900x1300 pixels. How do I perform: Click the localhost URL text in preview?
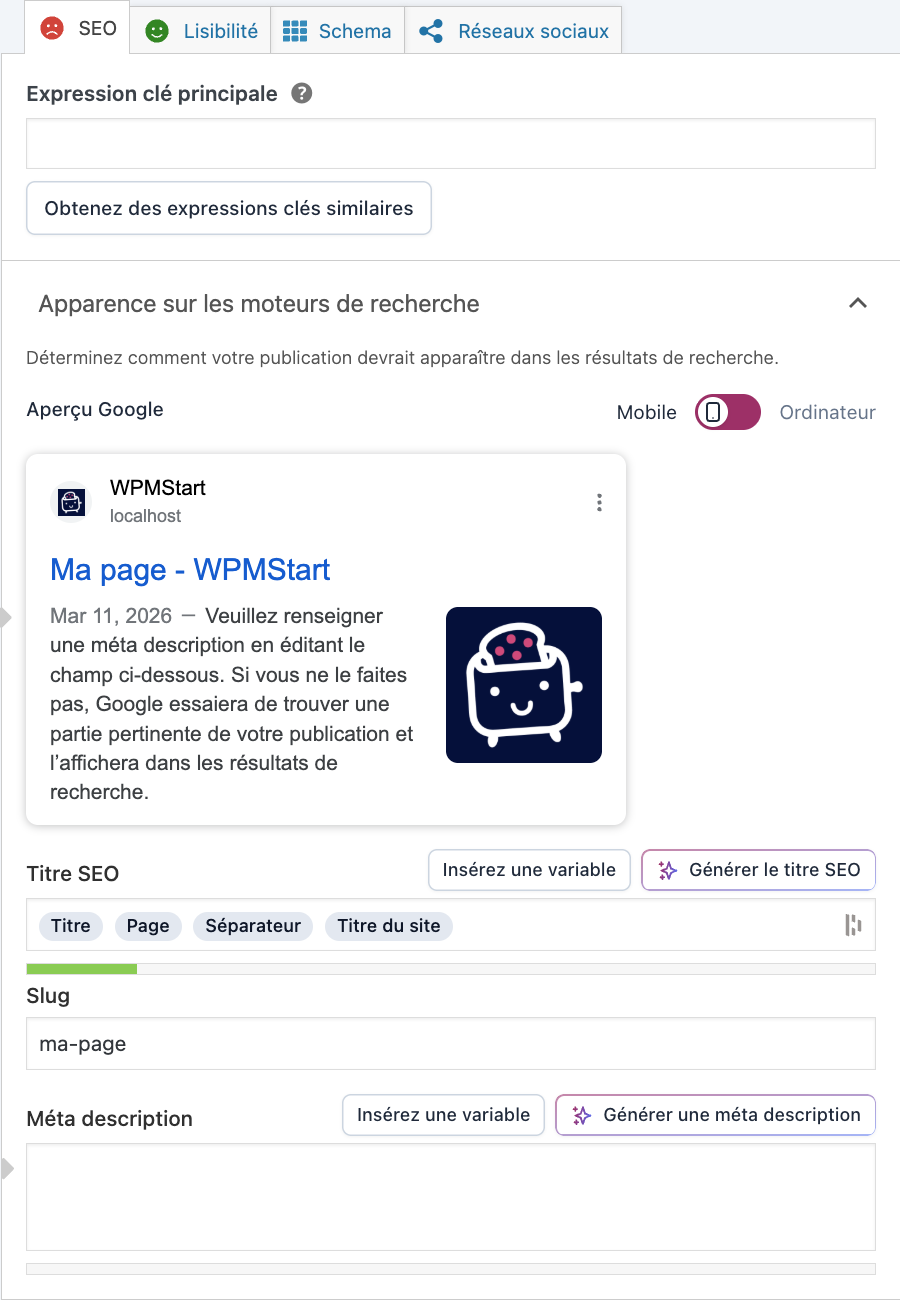(146, 516)
